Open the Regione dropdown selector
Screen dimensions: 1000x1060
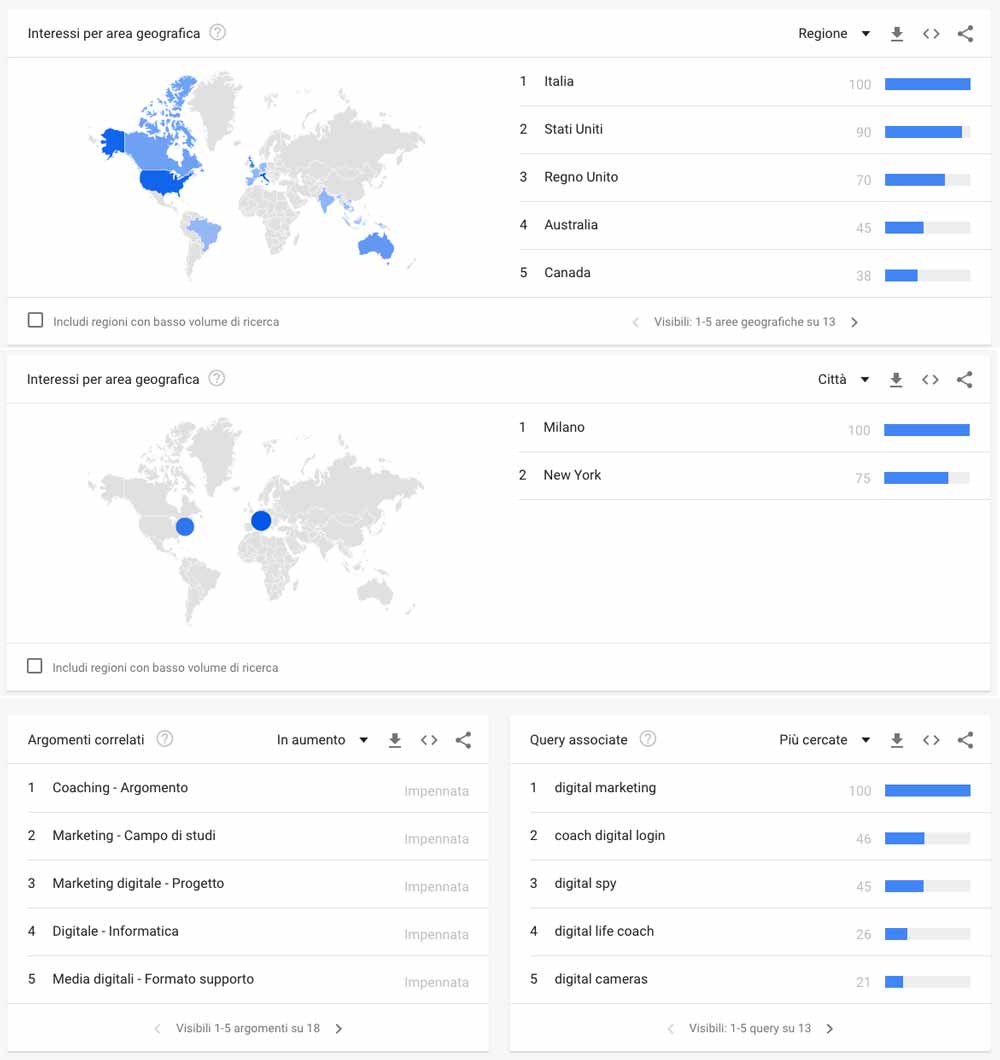834,34
